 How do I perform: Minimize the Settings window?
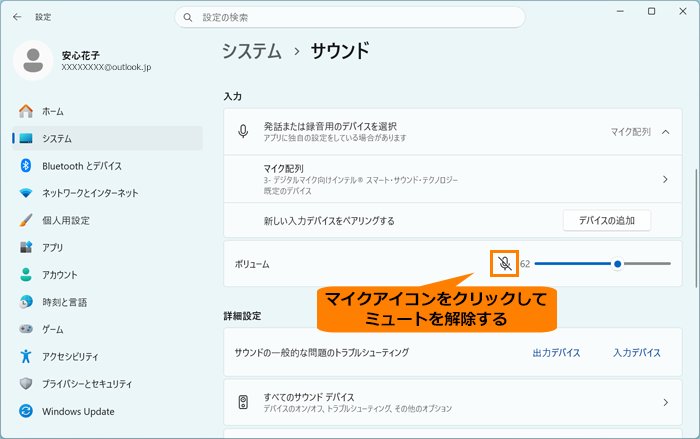pos(620,12)
